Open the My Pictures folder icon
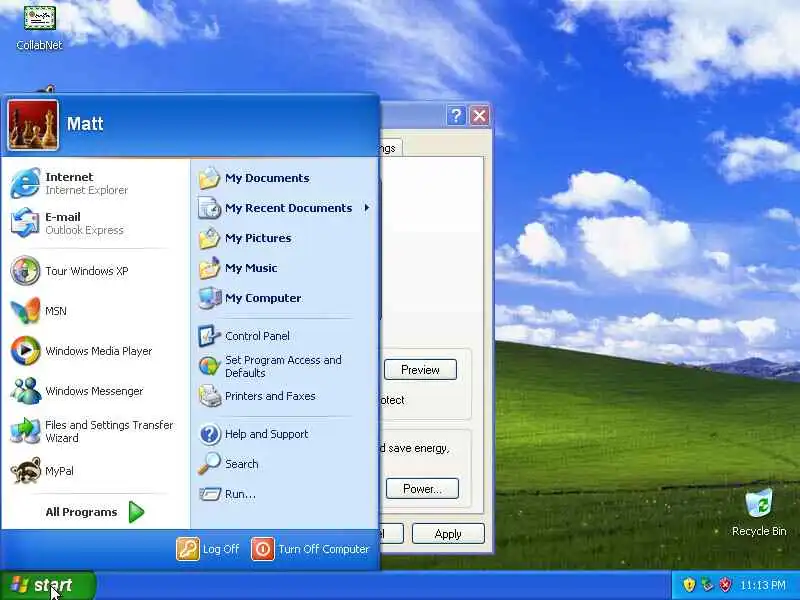Image resolution: width=800 pixels, height=600 pixels. pos(209,238)
